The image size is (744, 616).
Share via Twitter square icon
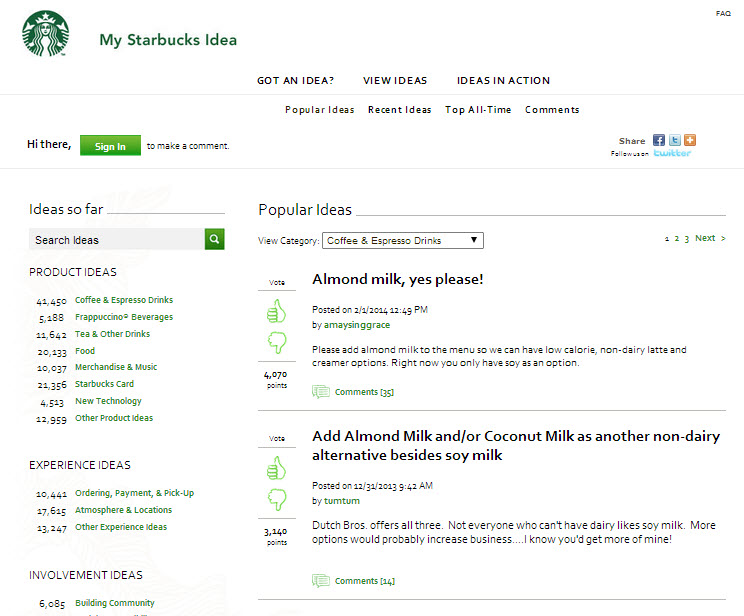coord(675,140)
